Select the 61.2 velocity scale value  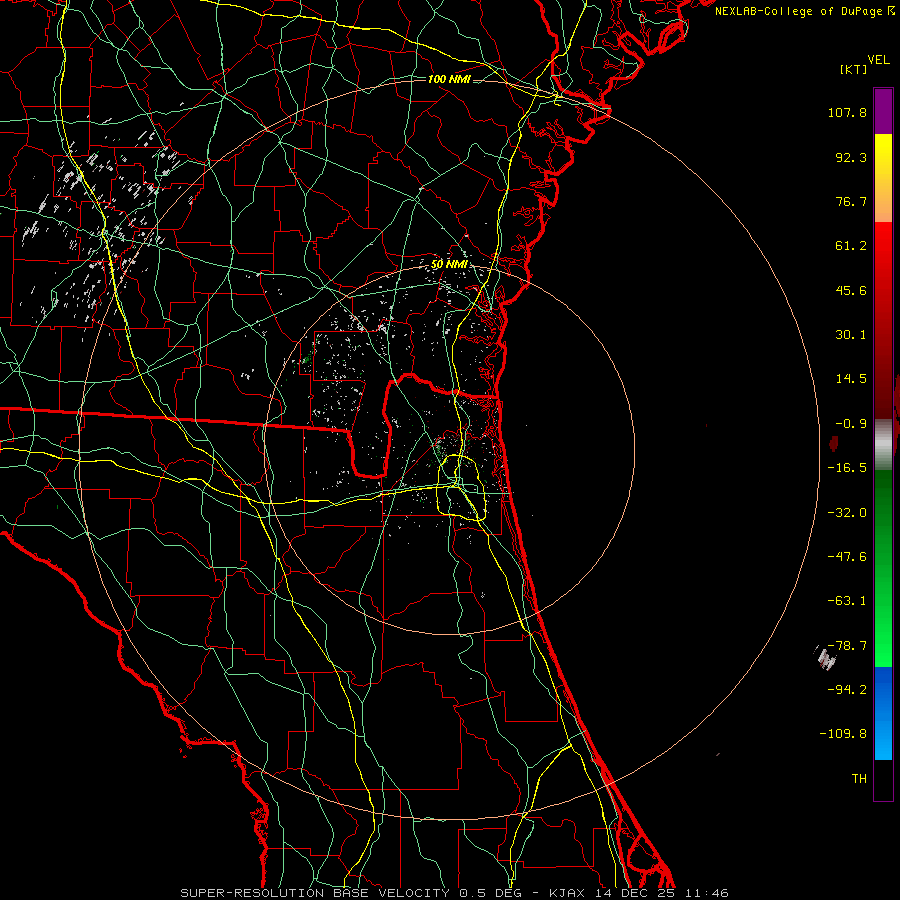pos(851,246)
